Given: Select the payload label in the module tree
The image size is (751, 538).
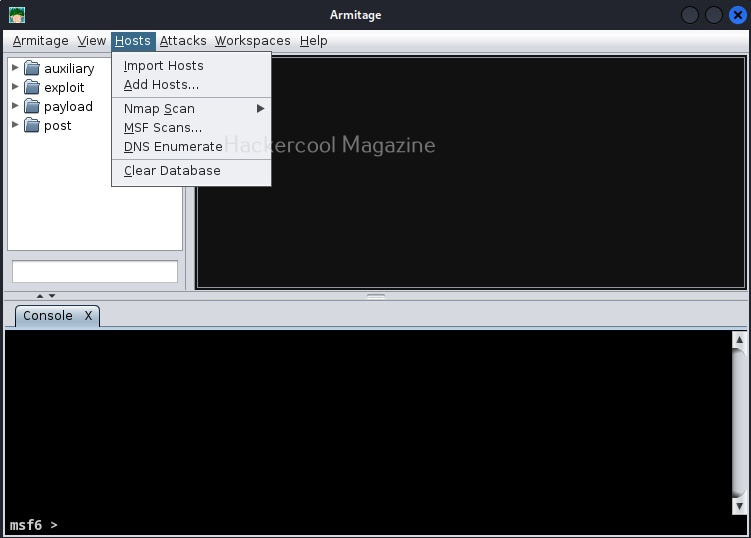Looking at the screenshot, I should [68, 106].
